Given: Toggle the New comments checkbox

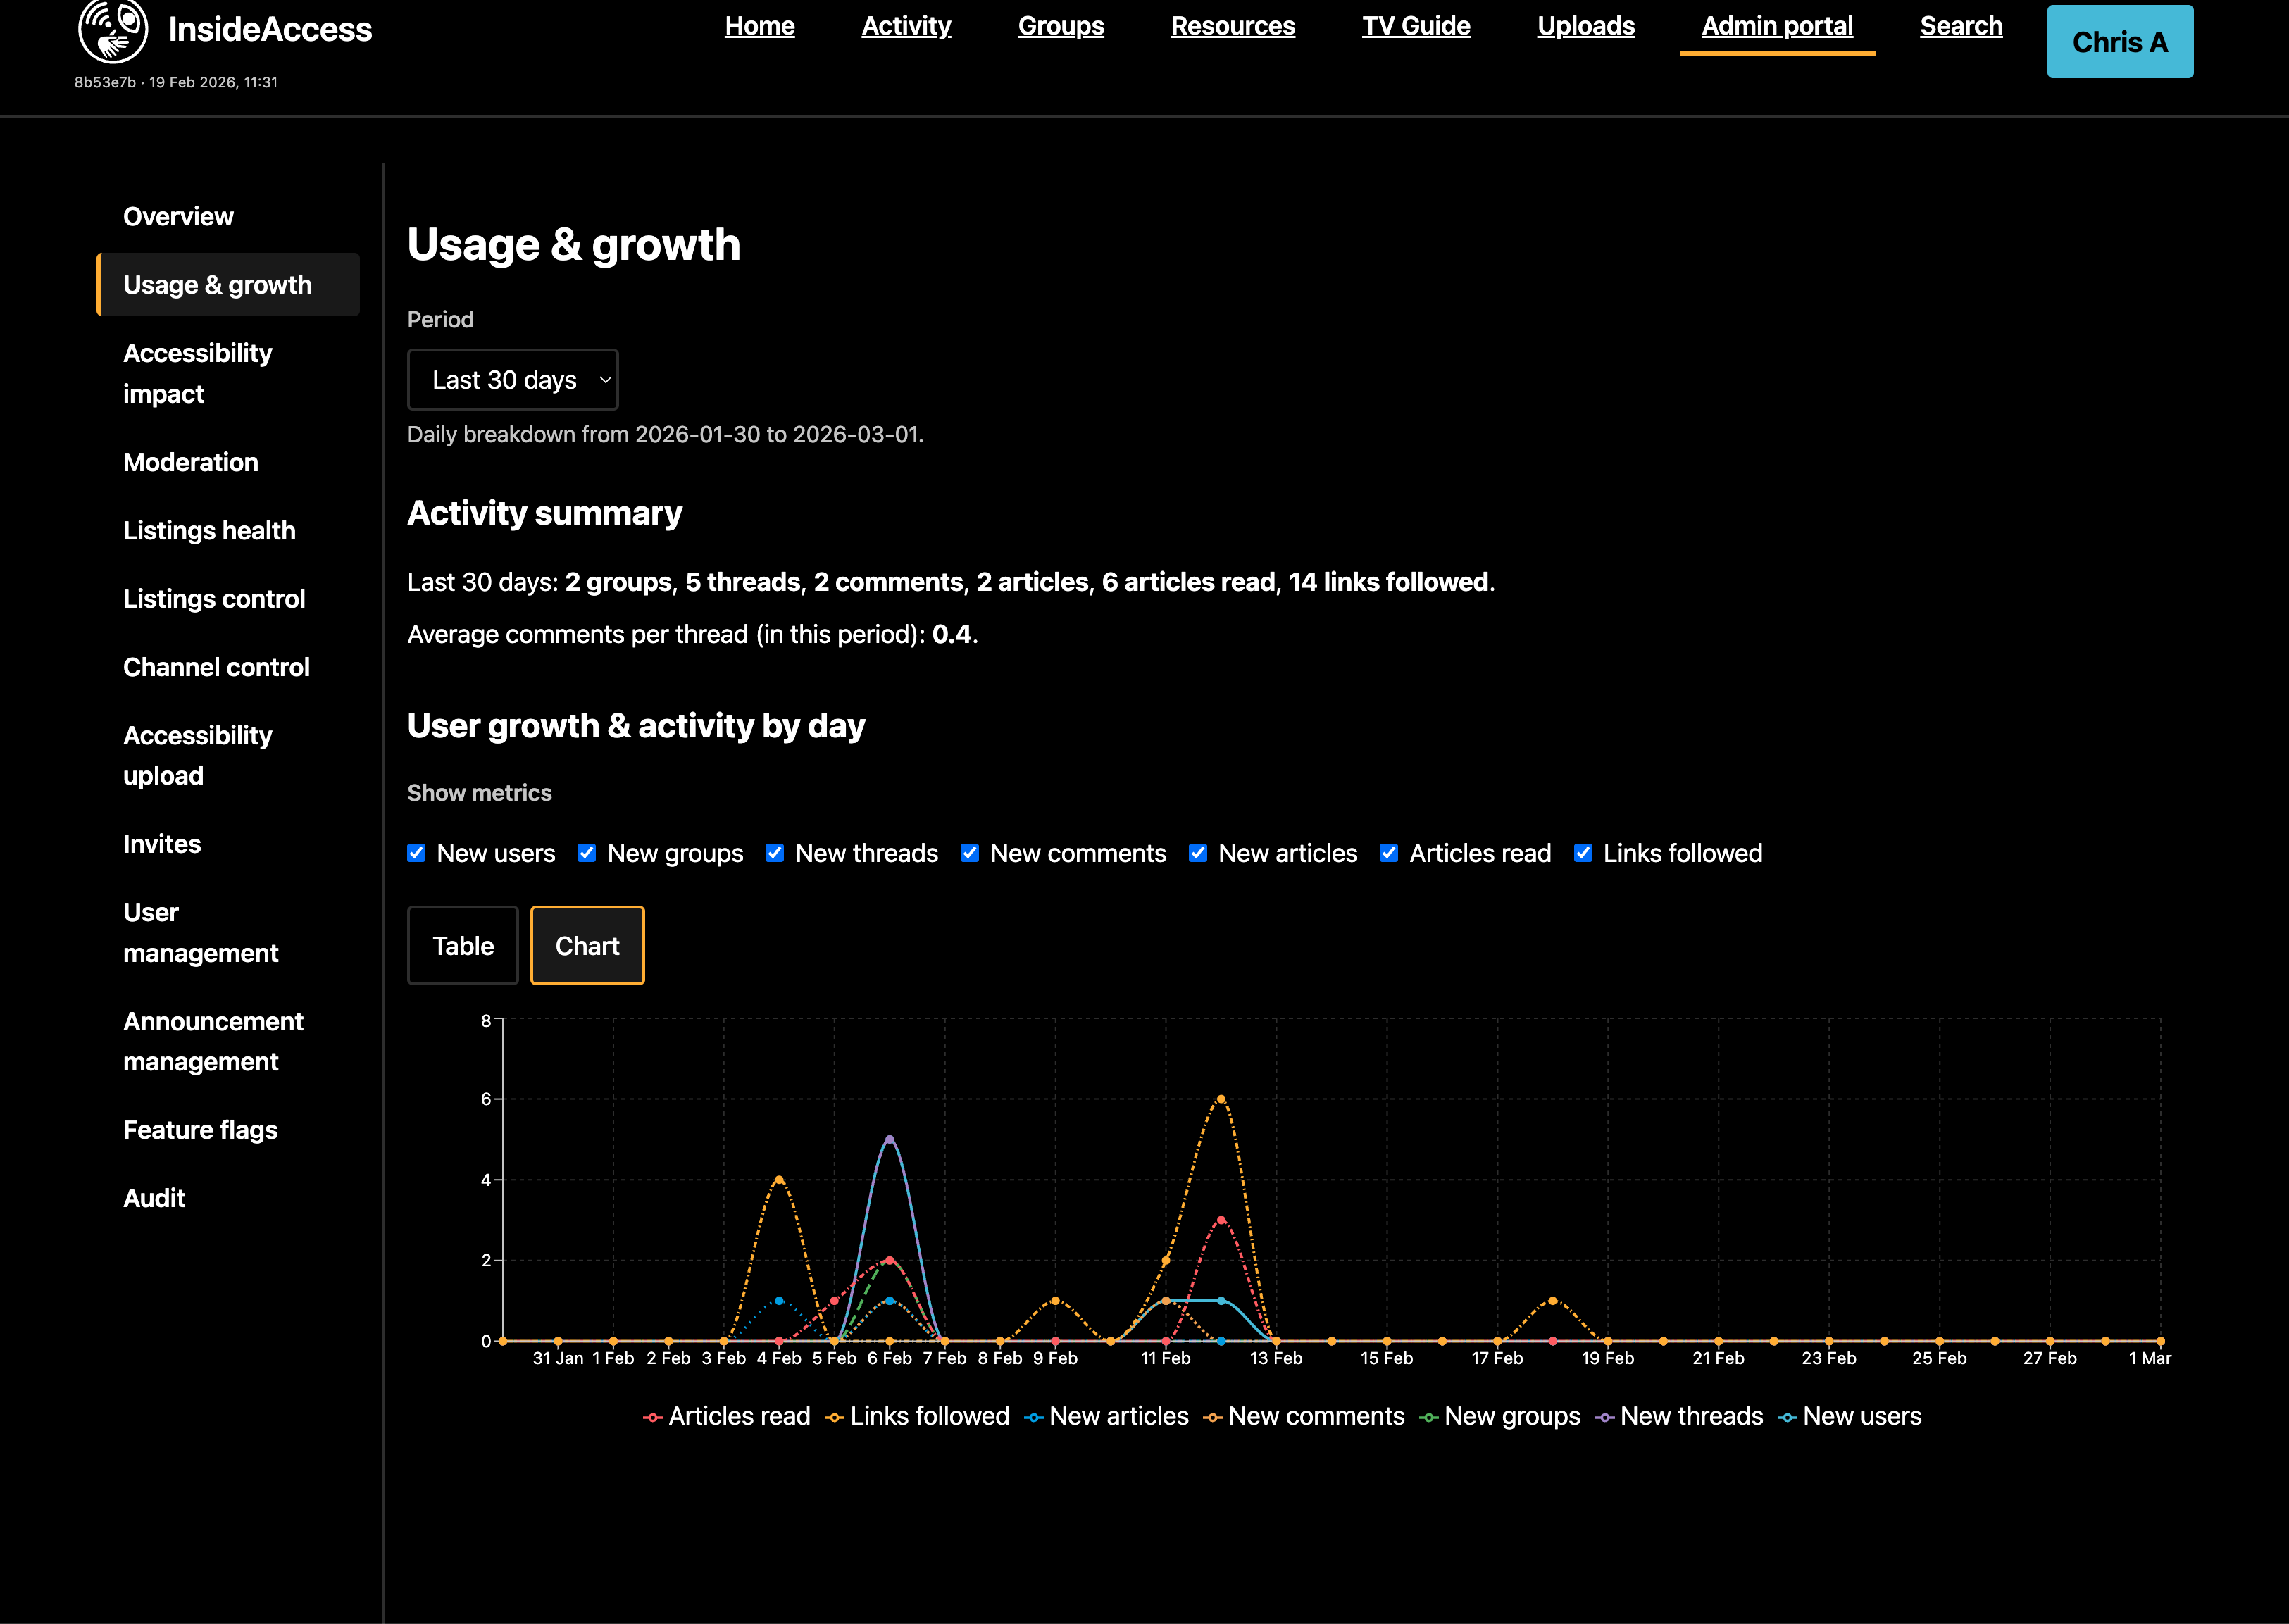Looking at the screenshot, I should pos(970,853).
